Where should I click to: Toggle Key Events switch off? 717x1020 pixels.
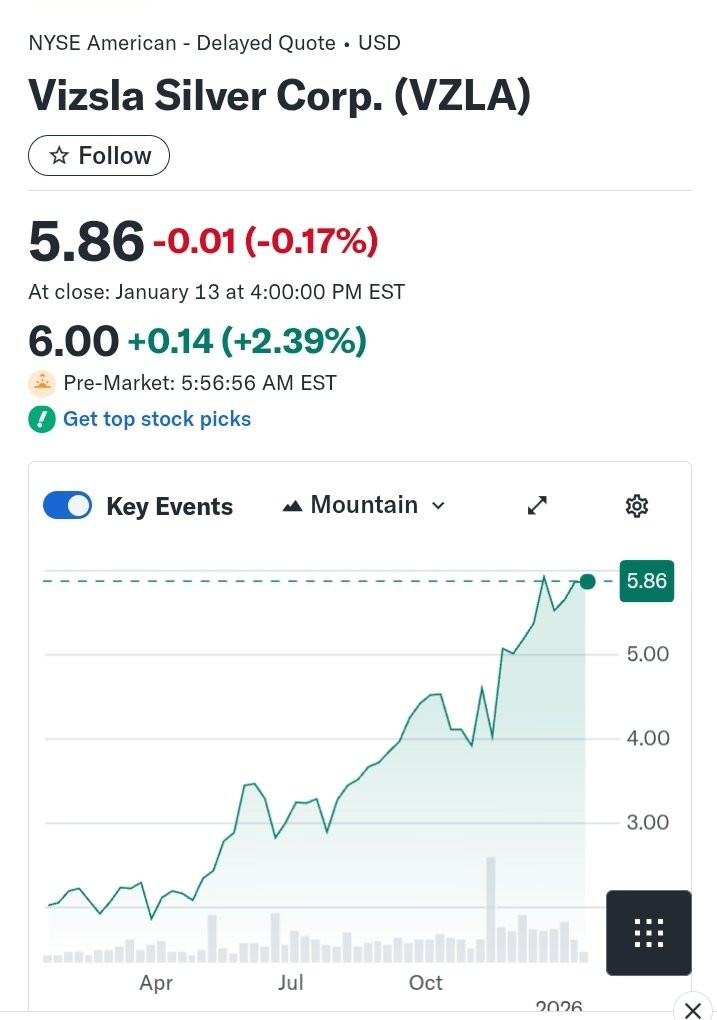click(x=67, y=506)
